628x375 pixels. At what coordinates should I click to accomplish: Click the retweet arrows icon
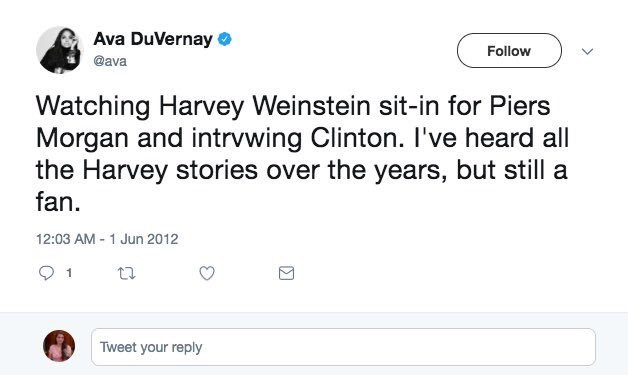click(127, 273)
